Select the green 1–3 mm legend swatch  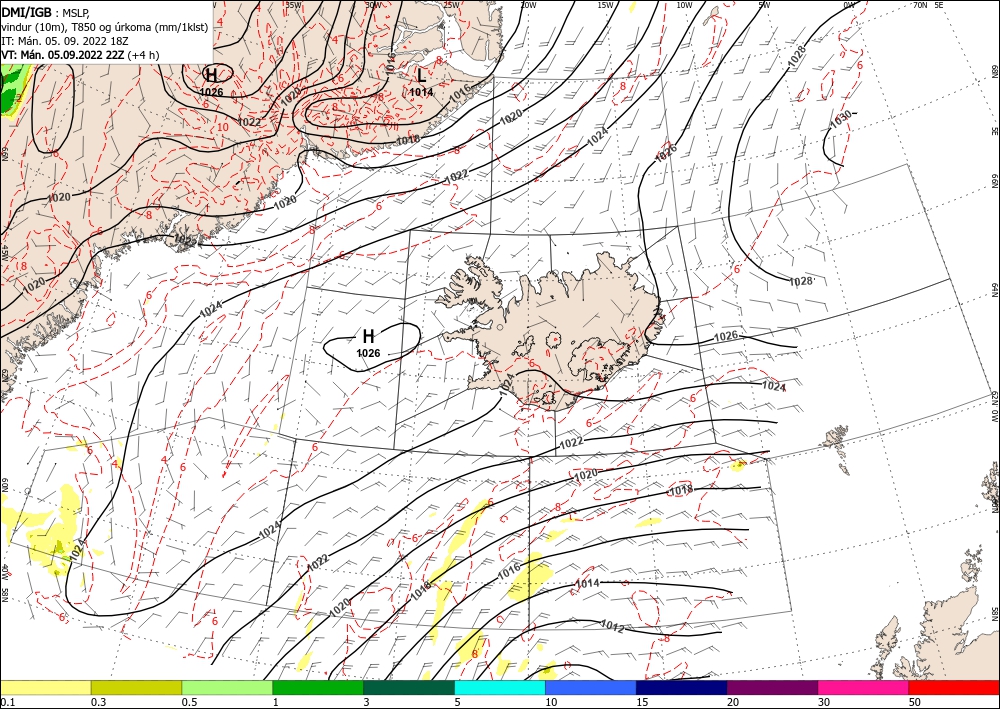click(318, 687)
